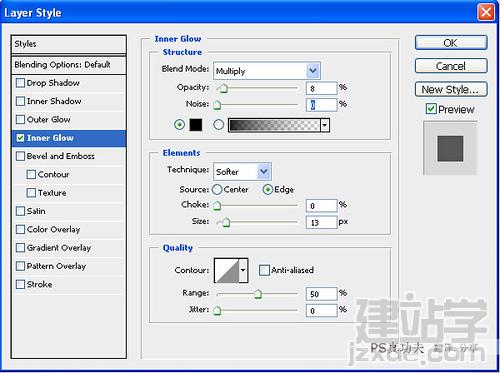Select the Stroke row label

[x=39, y=284]
